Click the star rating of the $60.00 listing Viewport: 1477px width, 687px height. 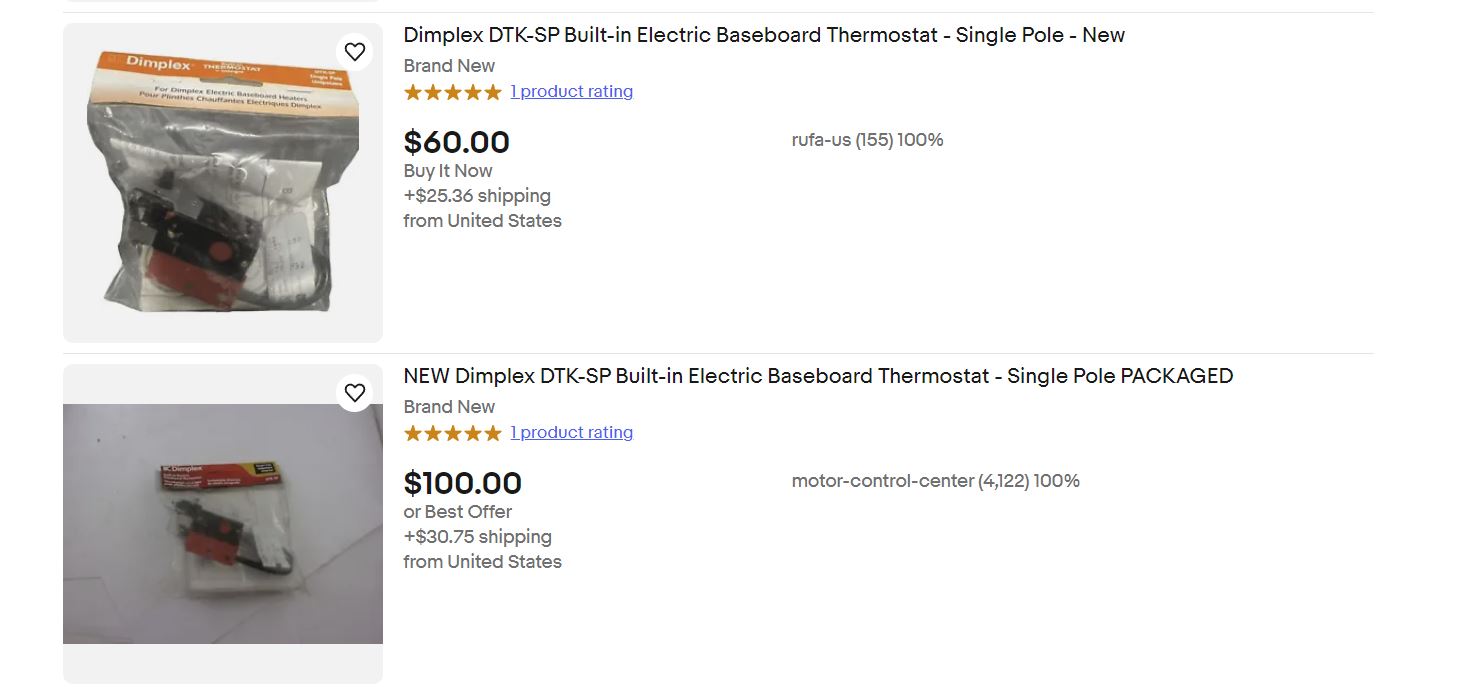coord(452,92)
